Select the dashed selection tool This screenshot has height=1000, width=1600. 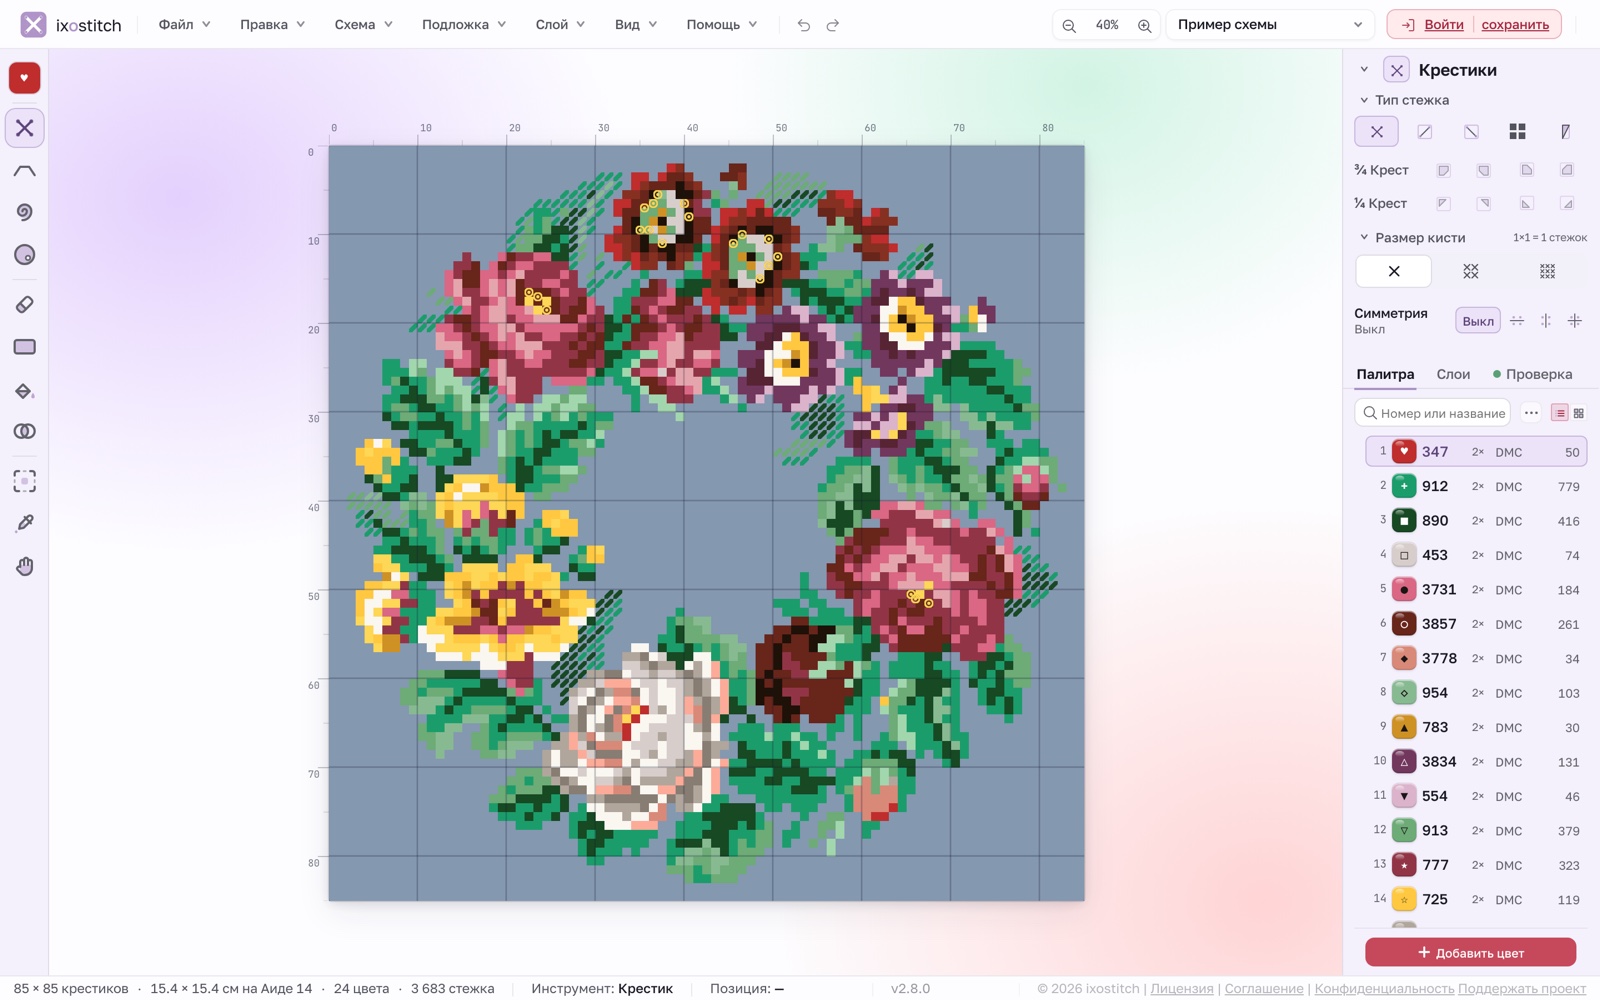(25, 481)
